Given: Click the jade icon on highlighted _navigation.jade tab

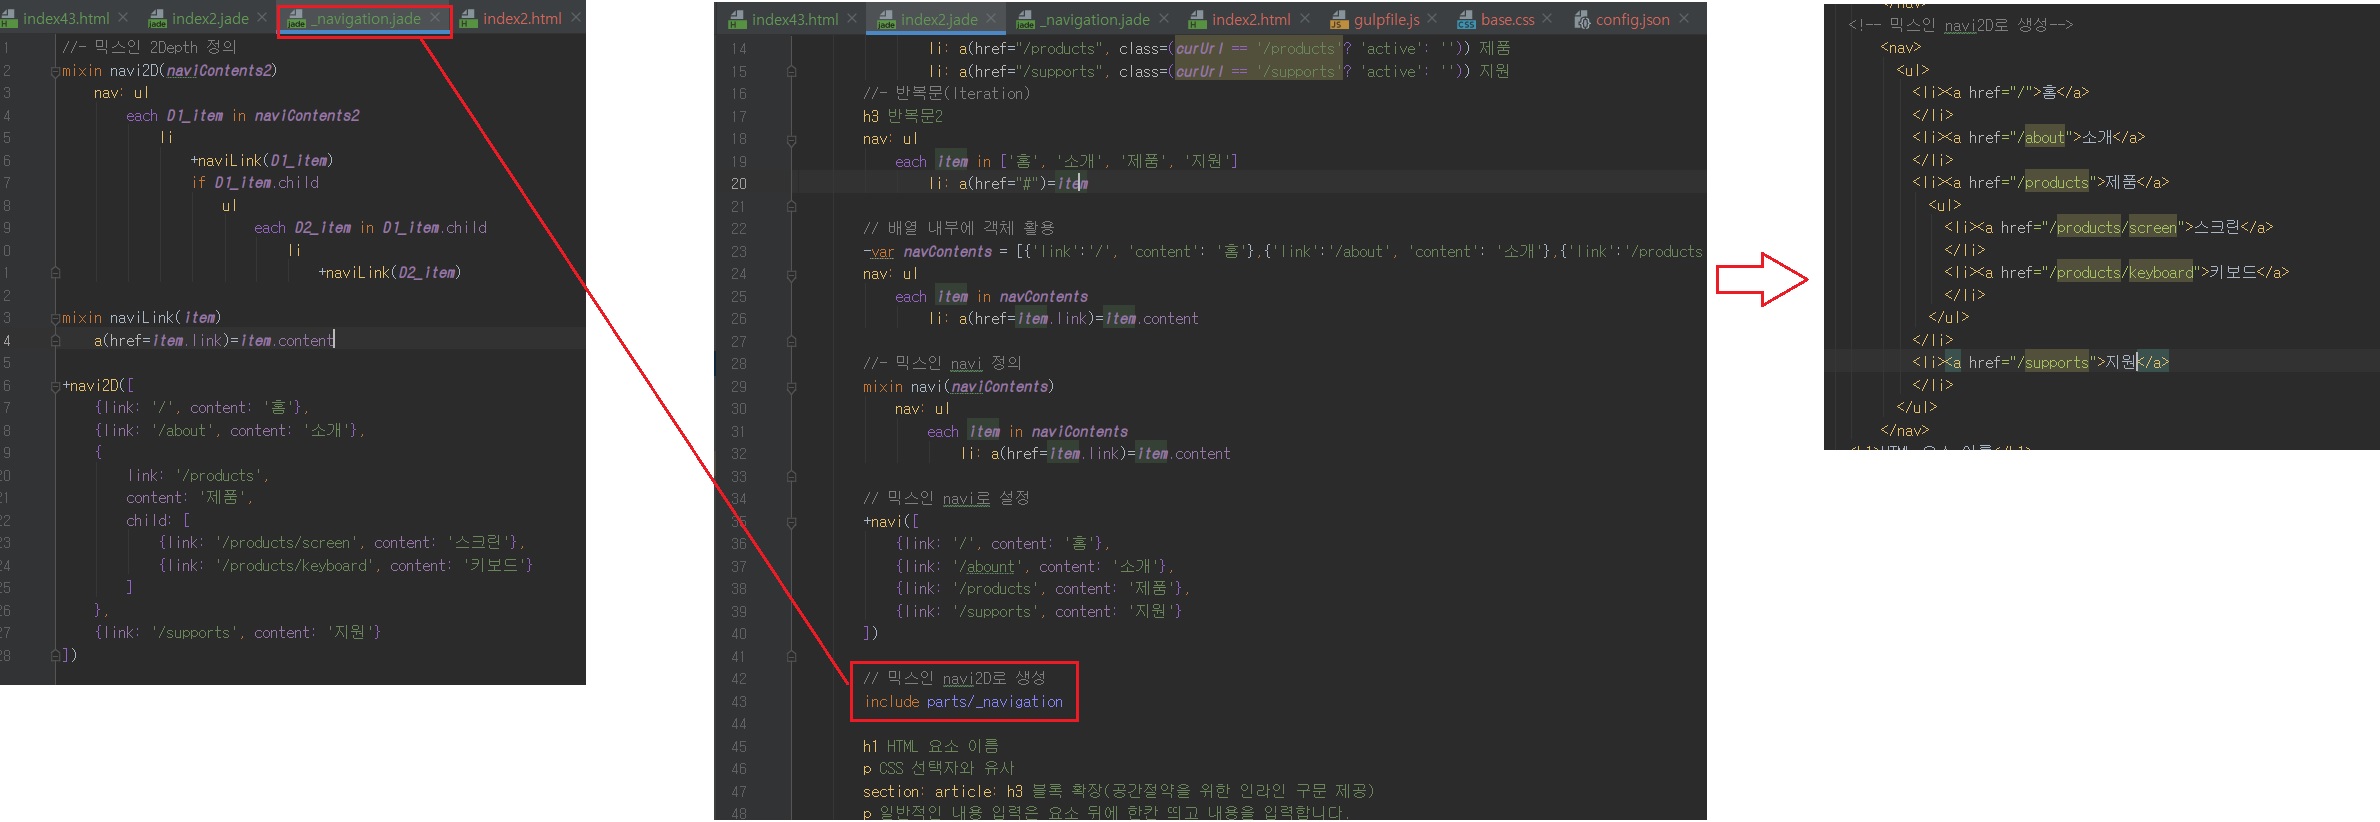Looking at the screenshot, I should pyautogui.click(x=296, y=19).
